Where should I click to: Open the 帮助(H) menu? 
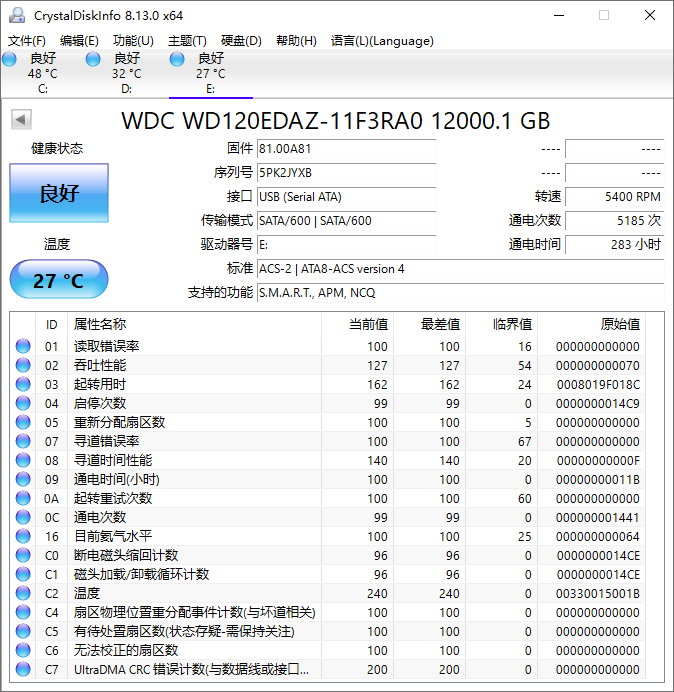point(296,41)
